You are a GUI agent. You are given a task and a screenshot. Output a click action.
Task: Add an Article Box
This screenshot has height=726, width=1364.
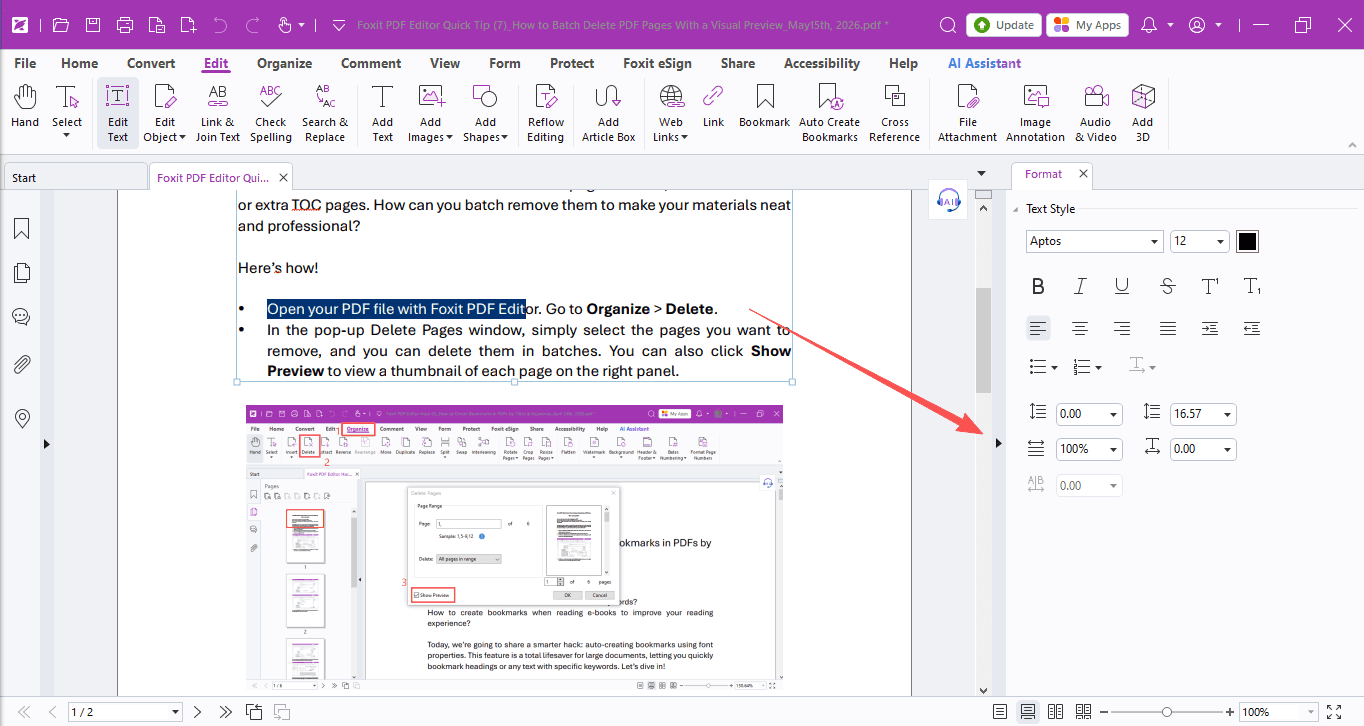(608, 112)
